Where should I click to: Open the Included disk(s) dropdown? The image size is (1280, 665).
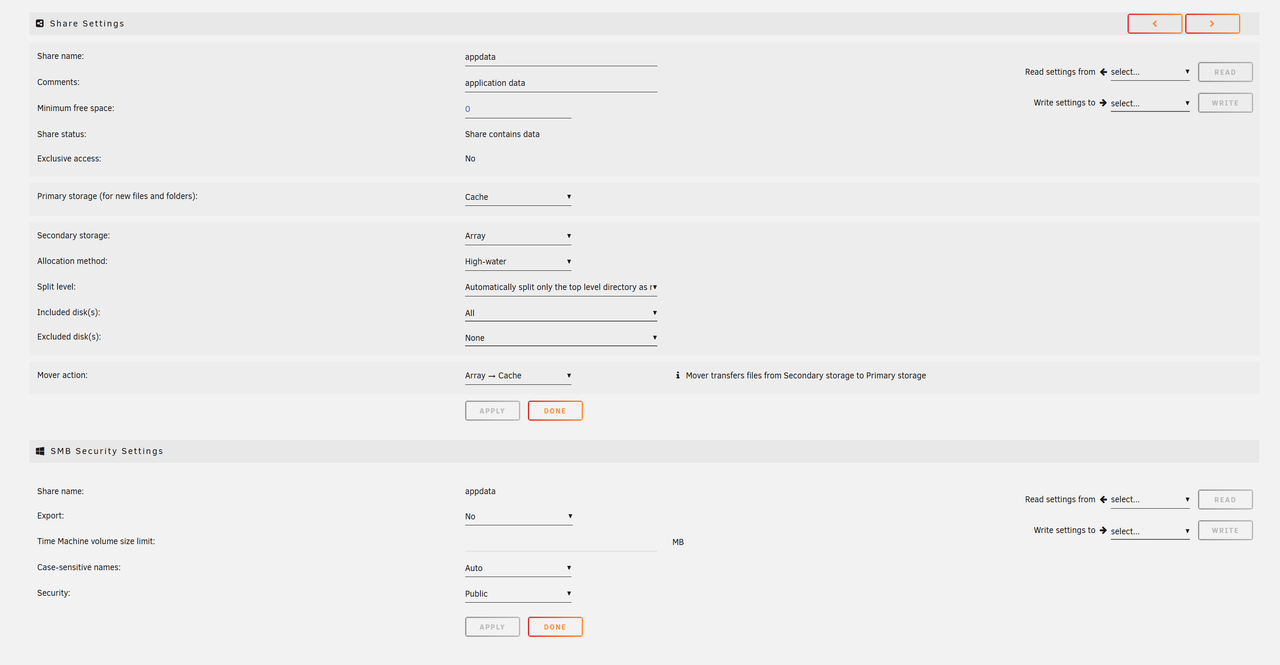click(561, 313)
